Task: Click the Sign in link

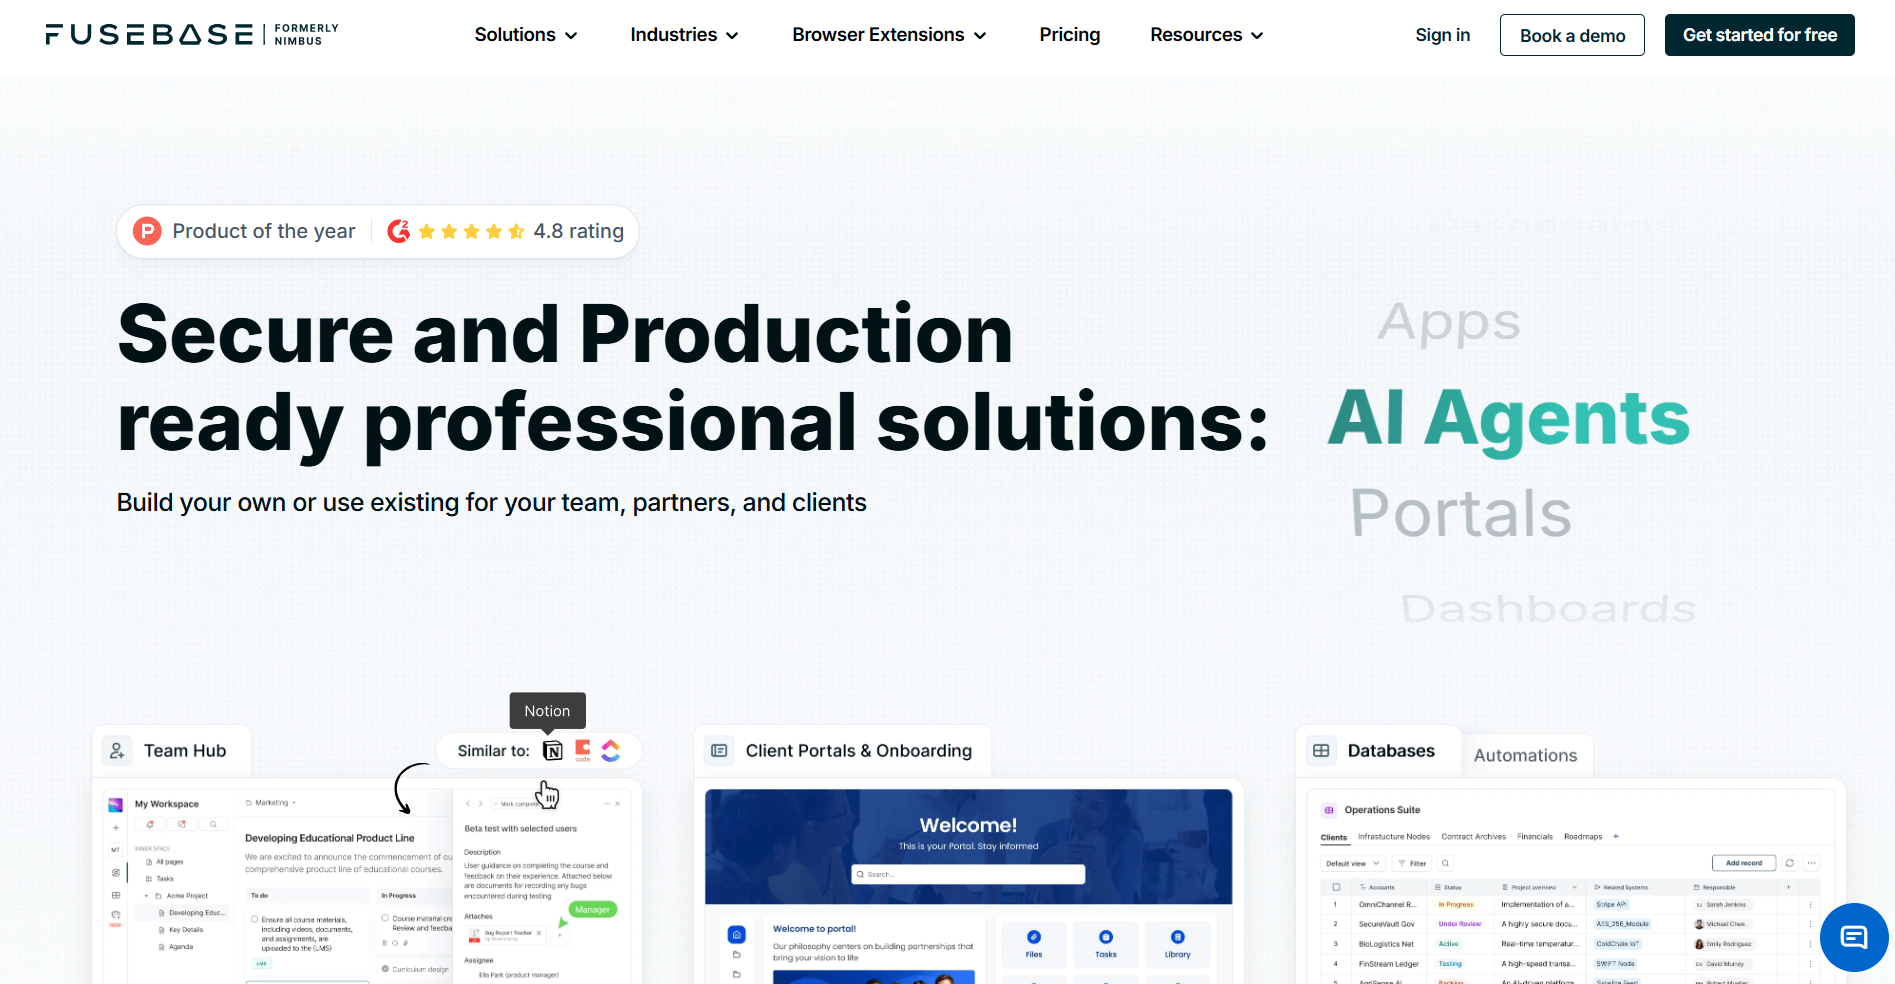Action: click(1443, 35)
